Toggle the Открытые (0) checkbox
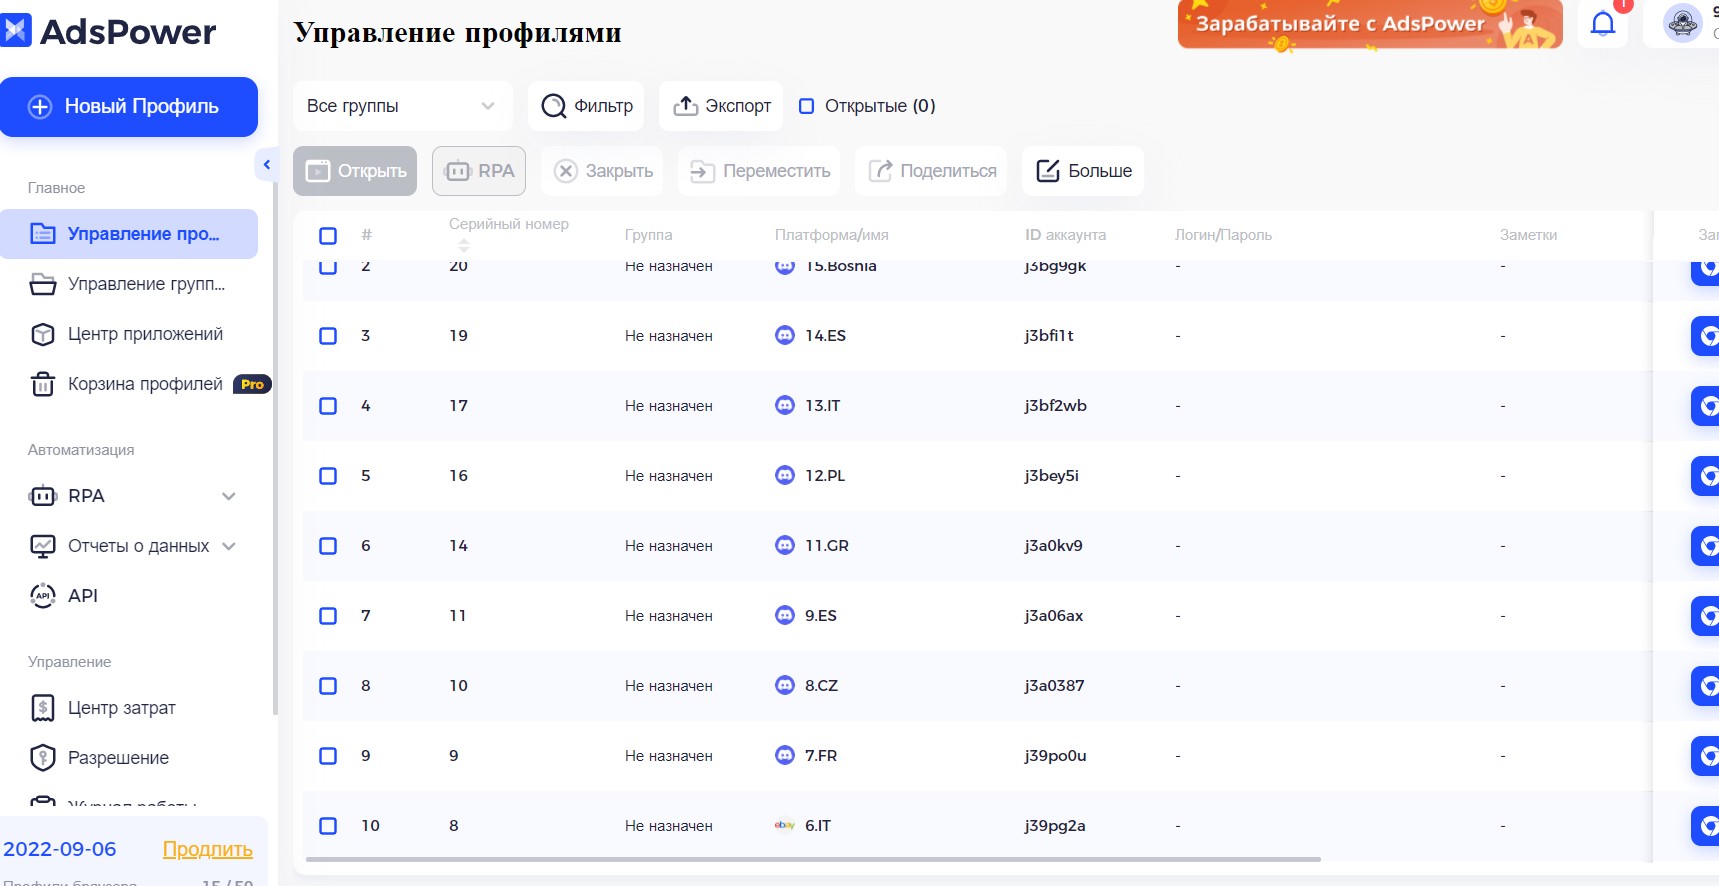The width and height of the screenshot is (1719, 886). coord(806,106)
